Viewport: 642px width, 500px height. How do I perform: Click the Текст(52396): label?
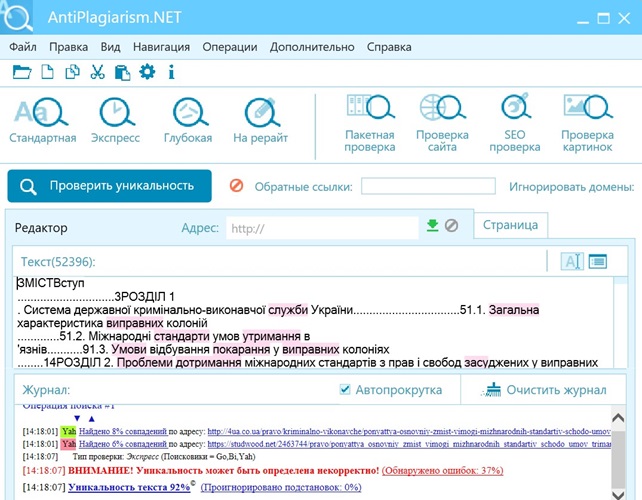point(58,262)
